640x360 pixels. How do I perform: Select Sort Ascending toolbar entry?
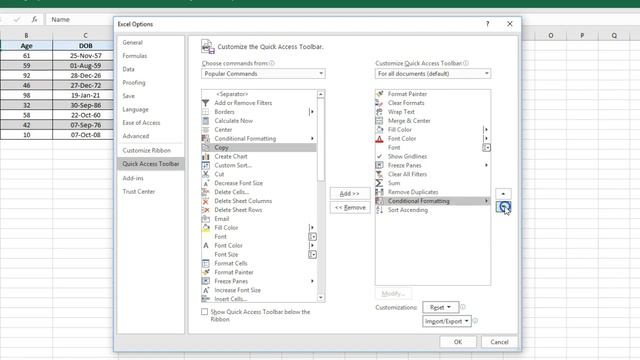(433, 210)
